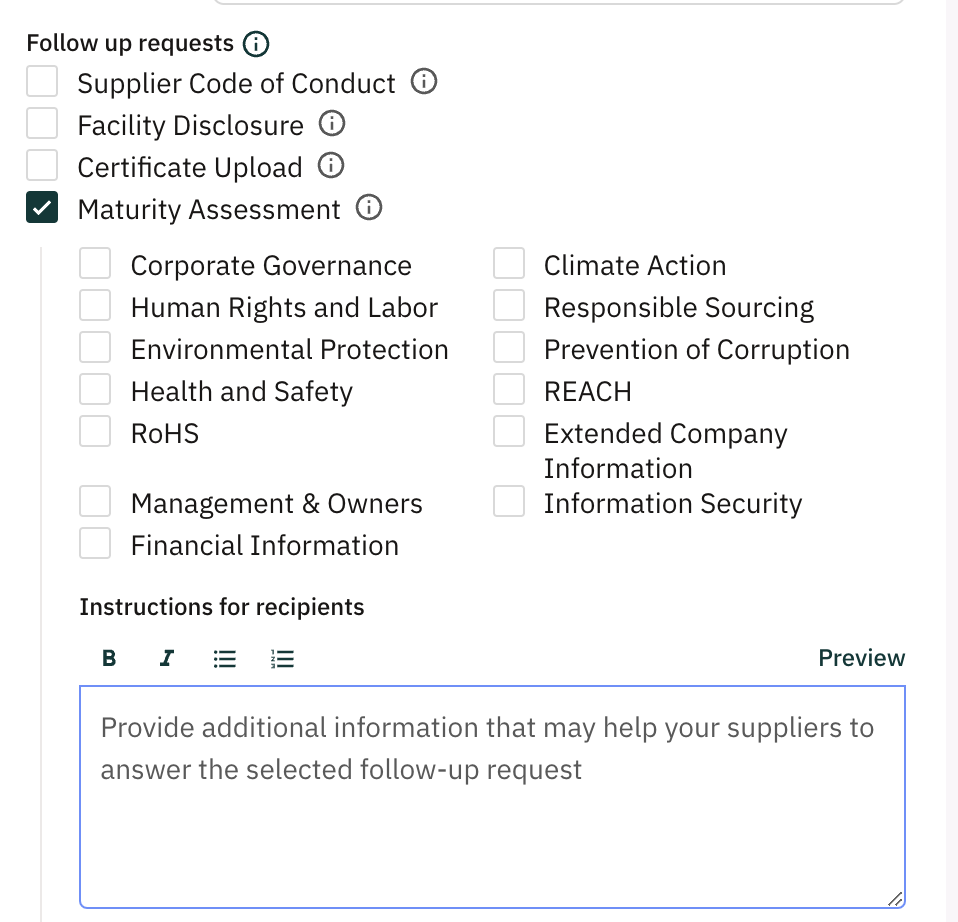Viewport: 958px width, 922px height.
Task: Check the Financial Information checkbox
Action: click(x=95, y=543)
